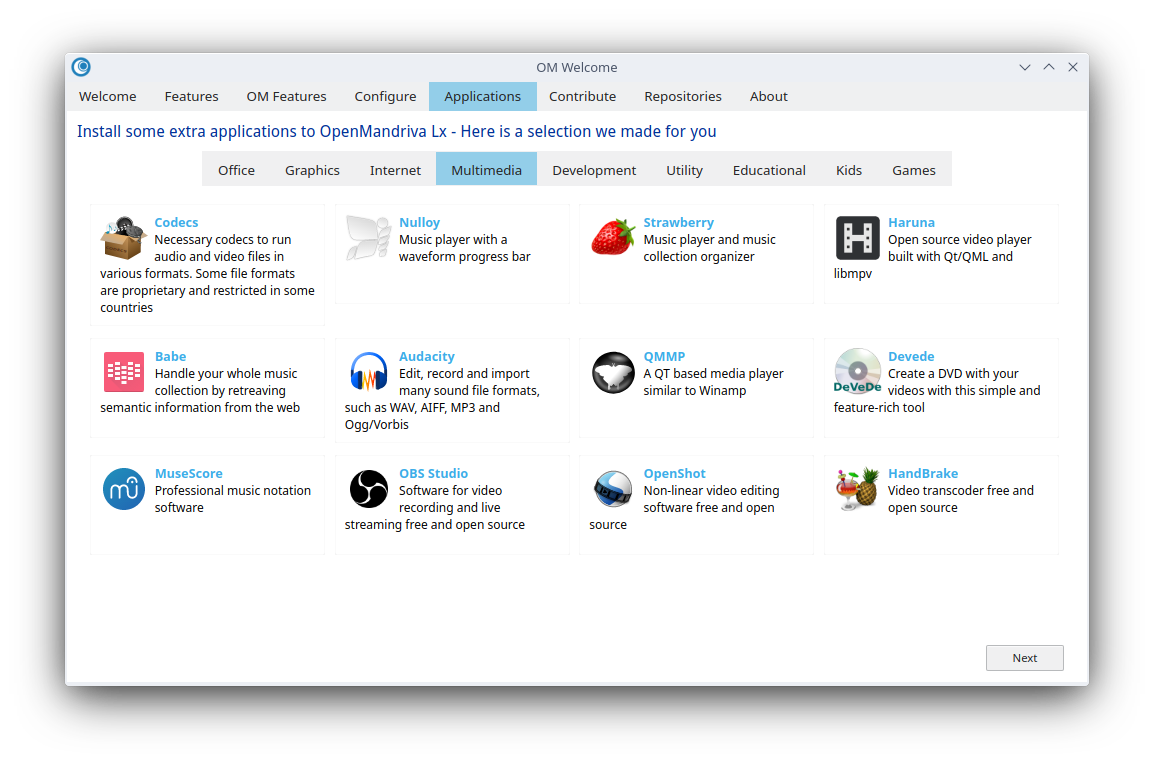The height and width of the screenshot is (763, 1154).
Task: Click the Haruna video player icon
Action: [x=857, y=238]
